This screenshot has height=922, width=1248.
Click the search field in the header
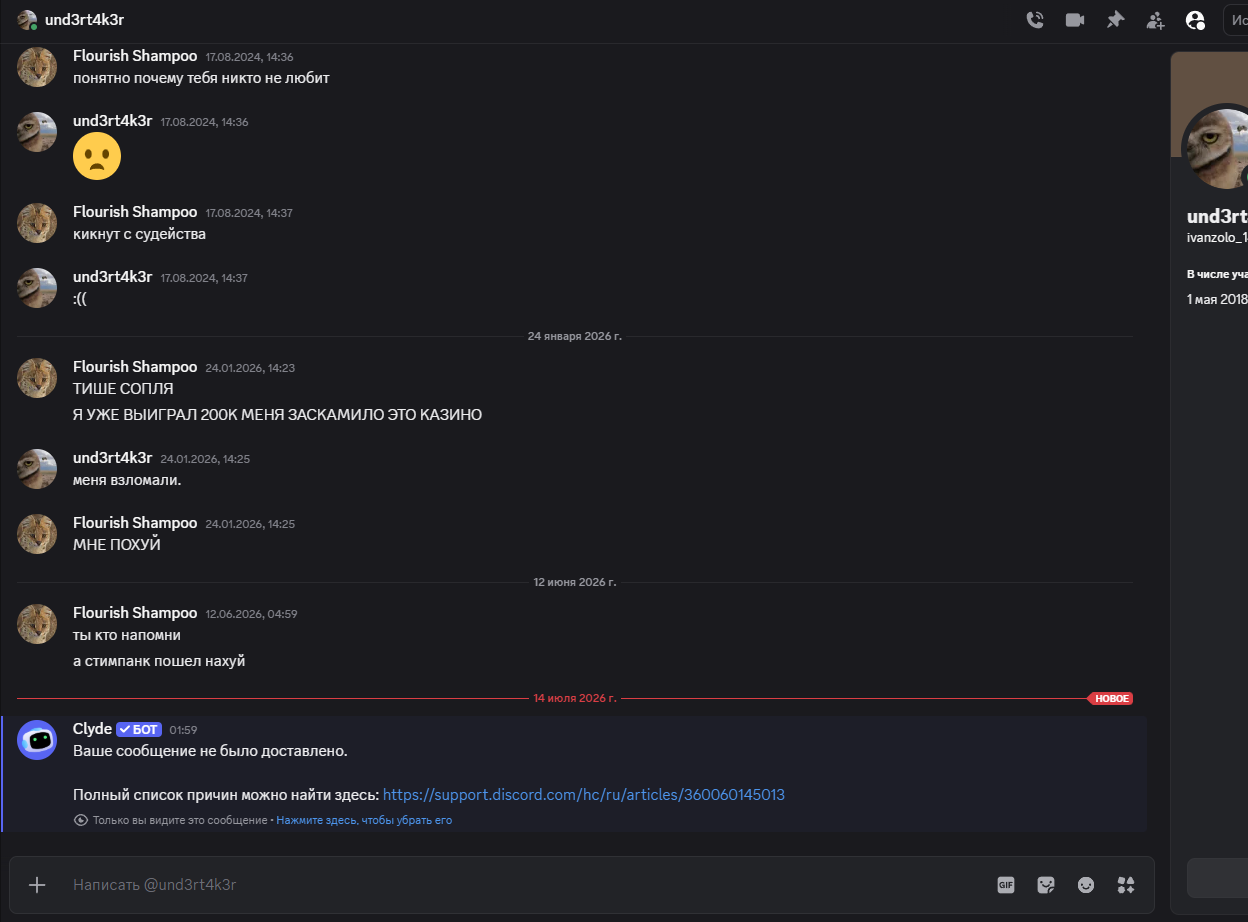1236,20
